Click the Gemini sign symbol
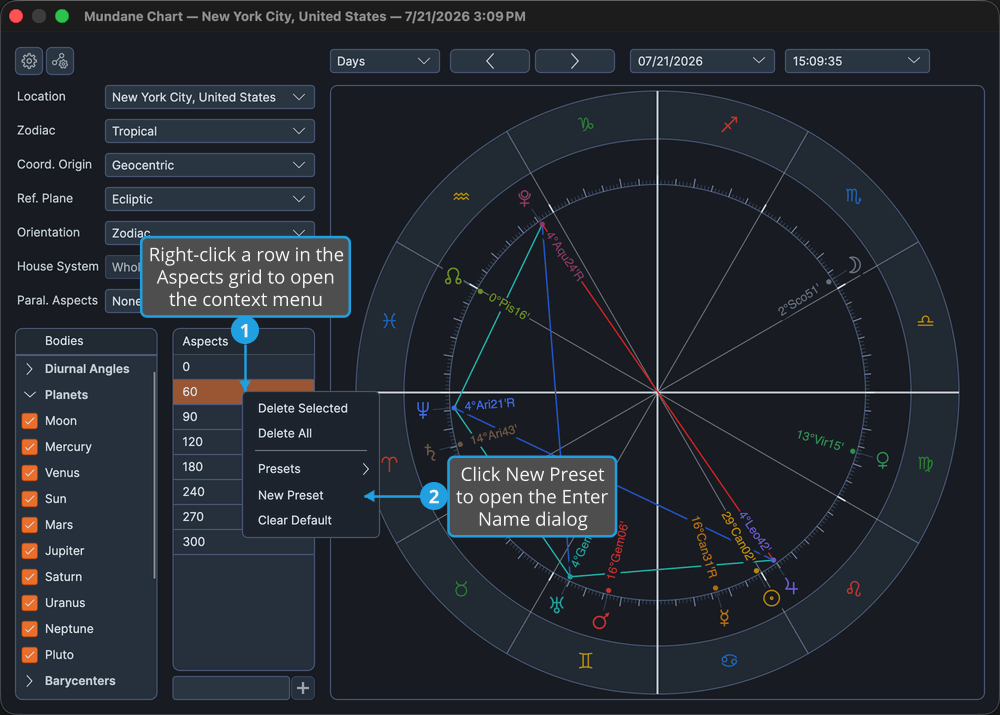The width and height of the screenshot is (1000, 715). [x=585, y=661]
